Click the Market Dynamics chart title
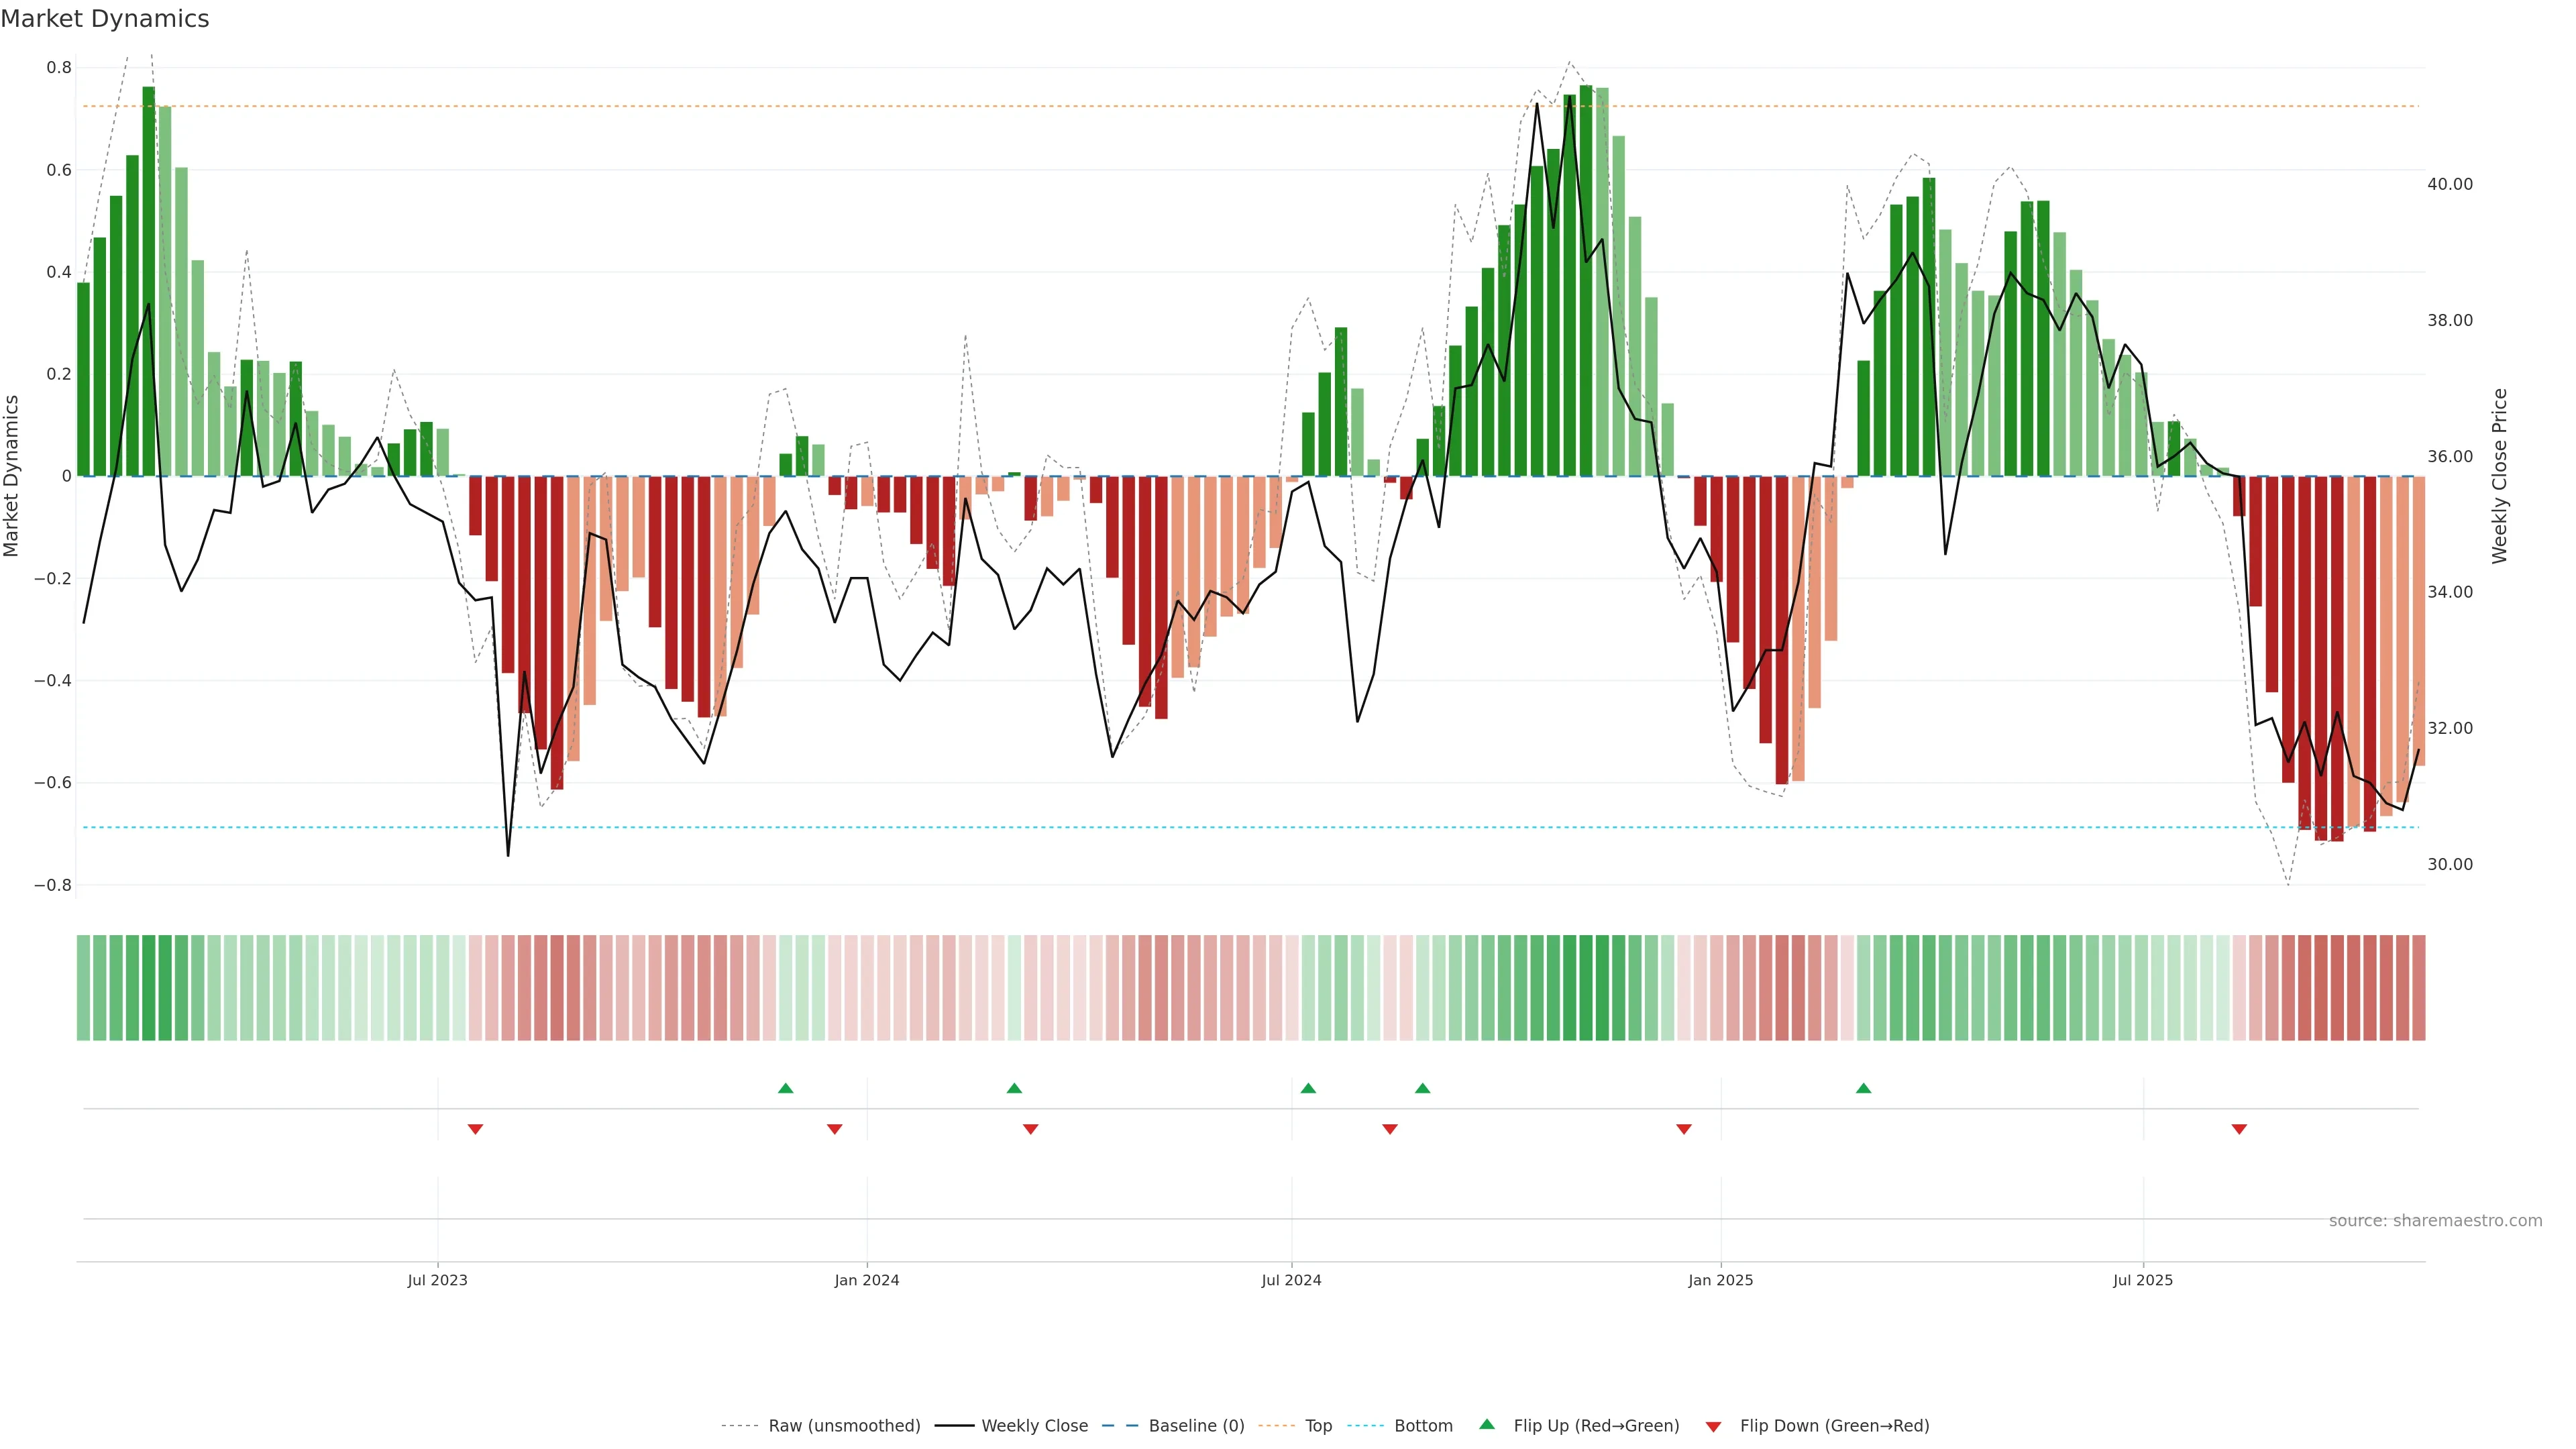Screen dimensions: 2576x1449 pyautogui.click(x=105, y=19)
